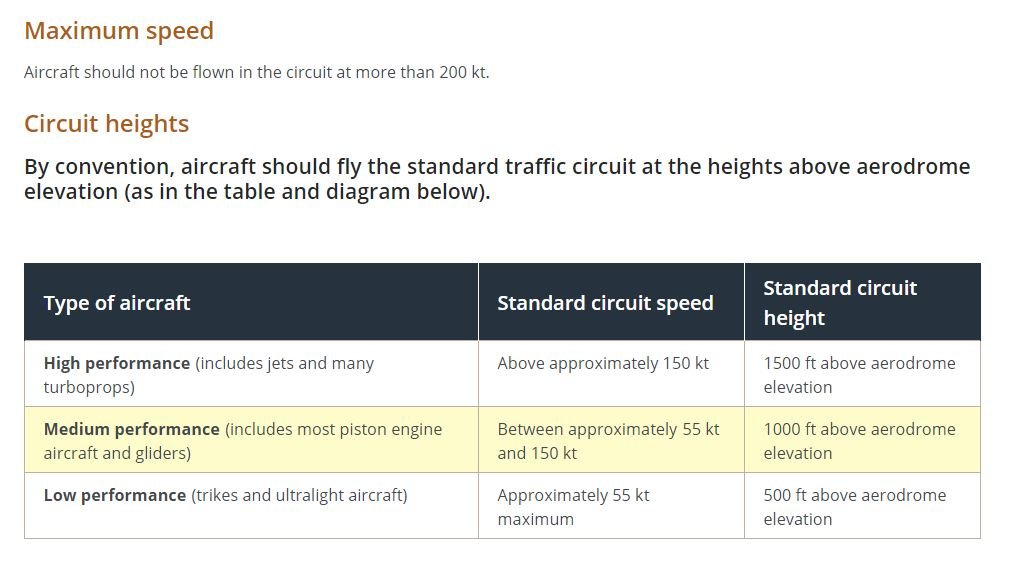Viewport: 1018px width, 563px height.
Task: Select the Low performance table cell
Action: click(251, 506)
